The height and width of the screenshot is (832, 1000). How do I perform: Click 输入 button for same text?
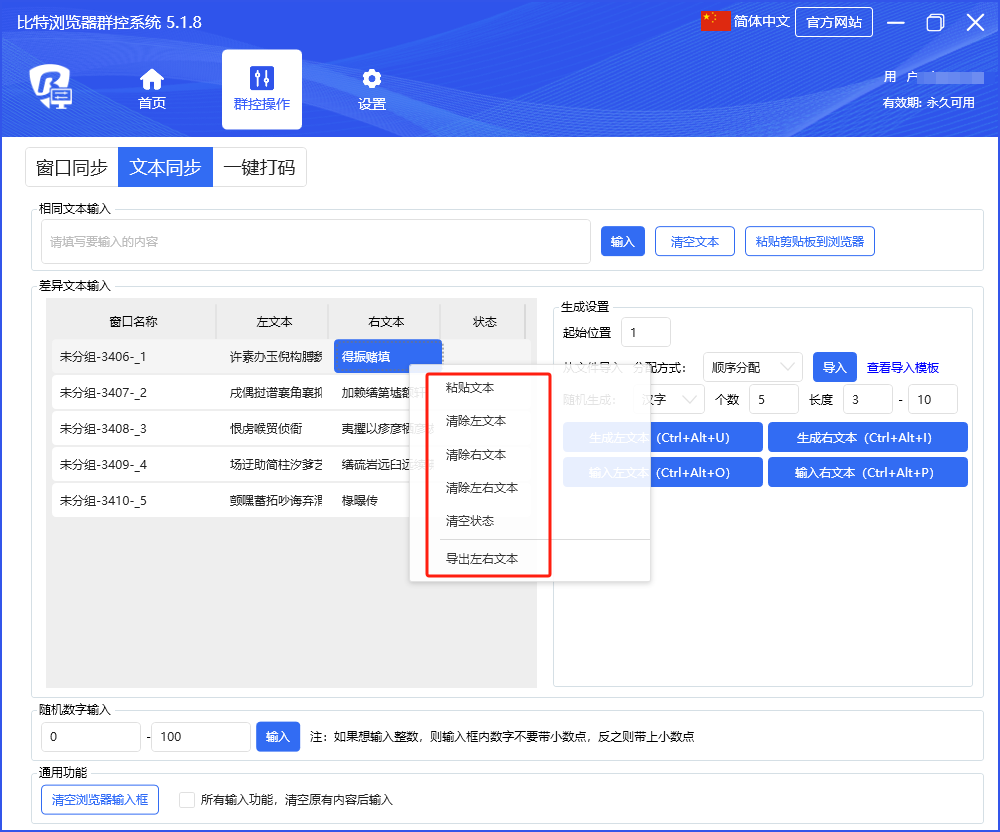pyautogui.click(x=623, y=241)
